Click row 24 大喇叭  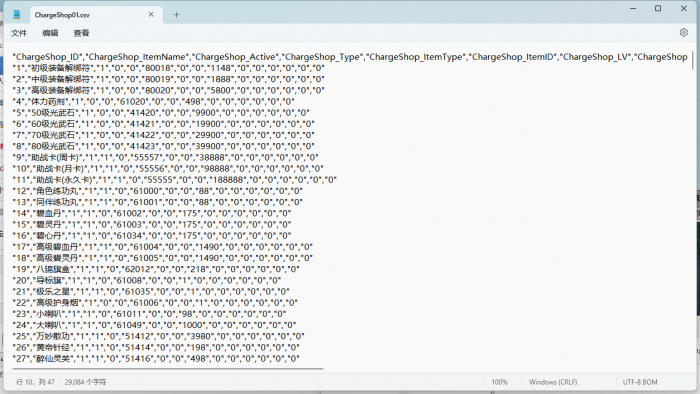click(x=154, y=325)
